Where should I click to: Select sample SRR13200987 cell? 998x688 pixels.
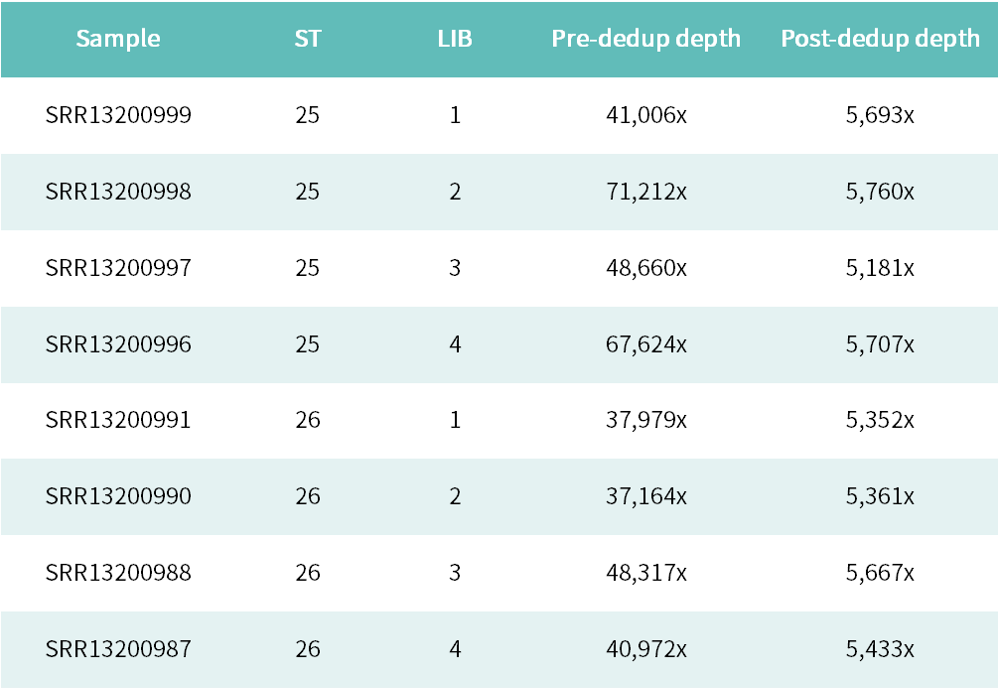(x=118, y=649)
